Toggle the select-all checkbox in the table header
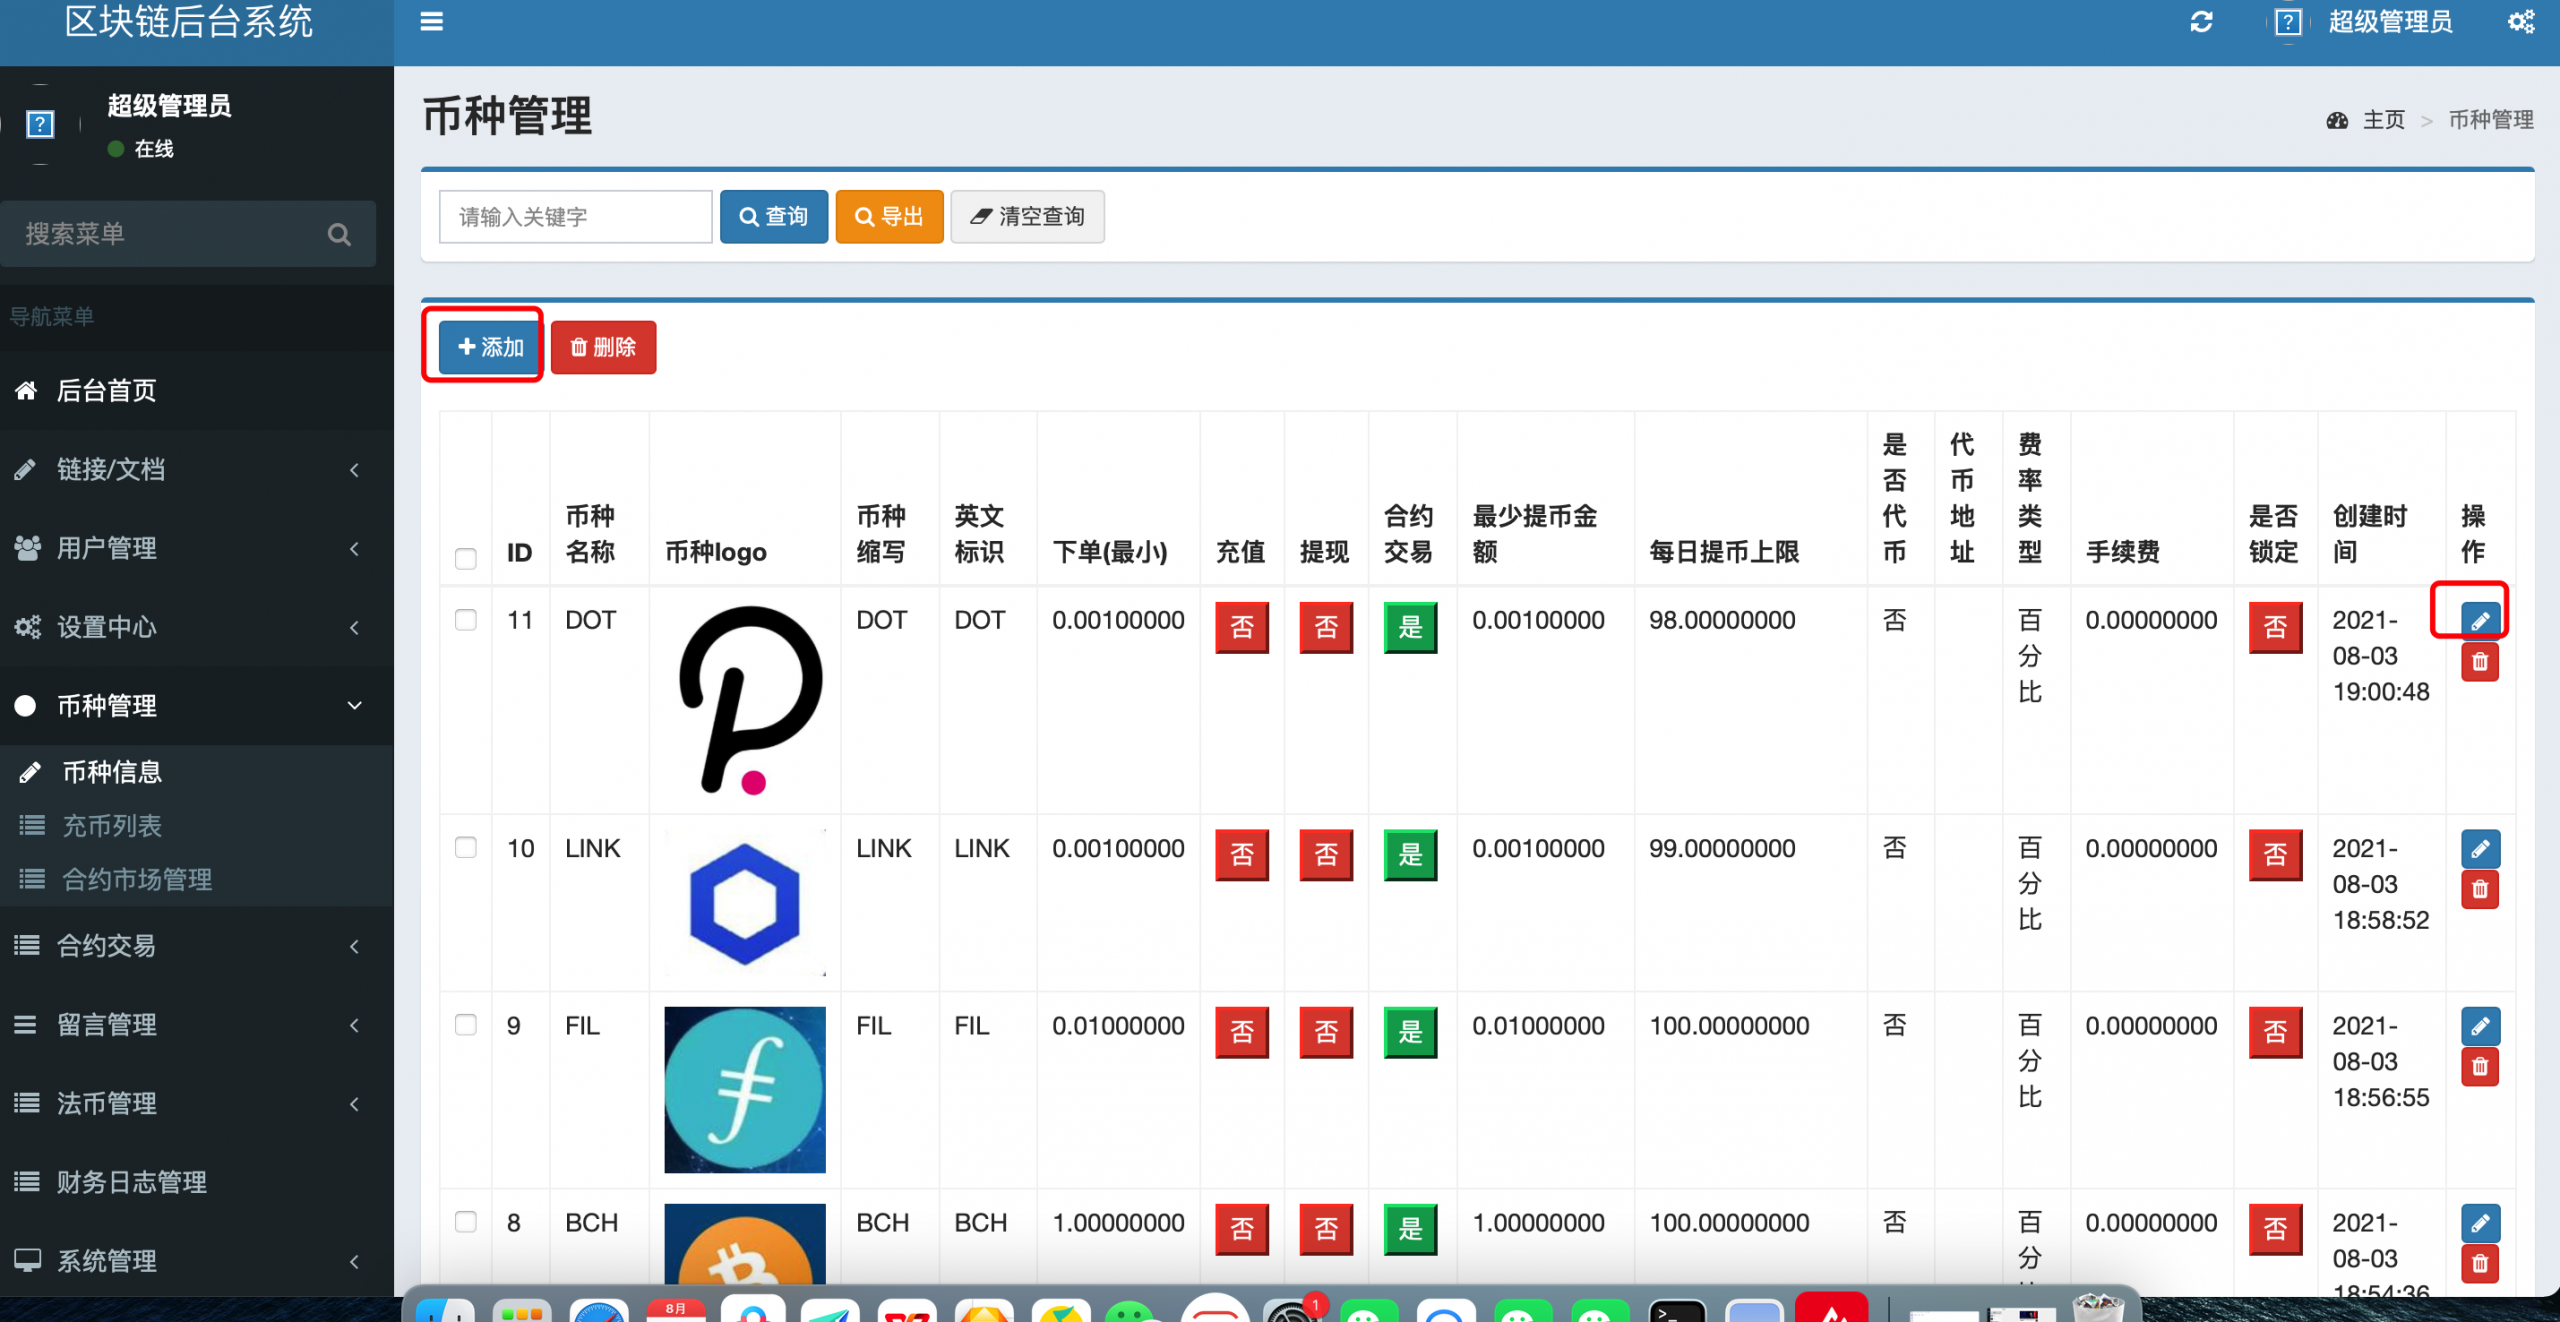The width and height of the screenshot is (2560, 1322). click(466, 558)
